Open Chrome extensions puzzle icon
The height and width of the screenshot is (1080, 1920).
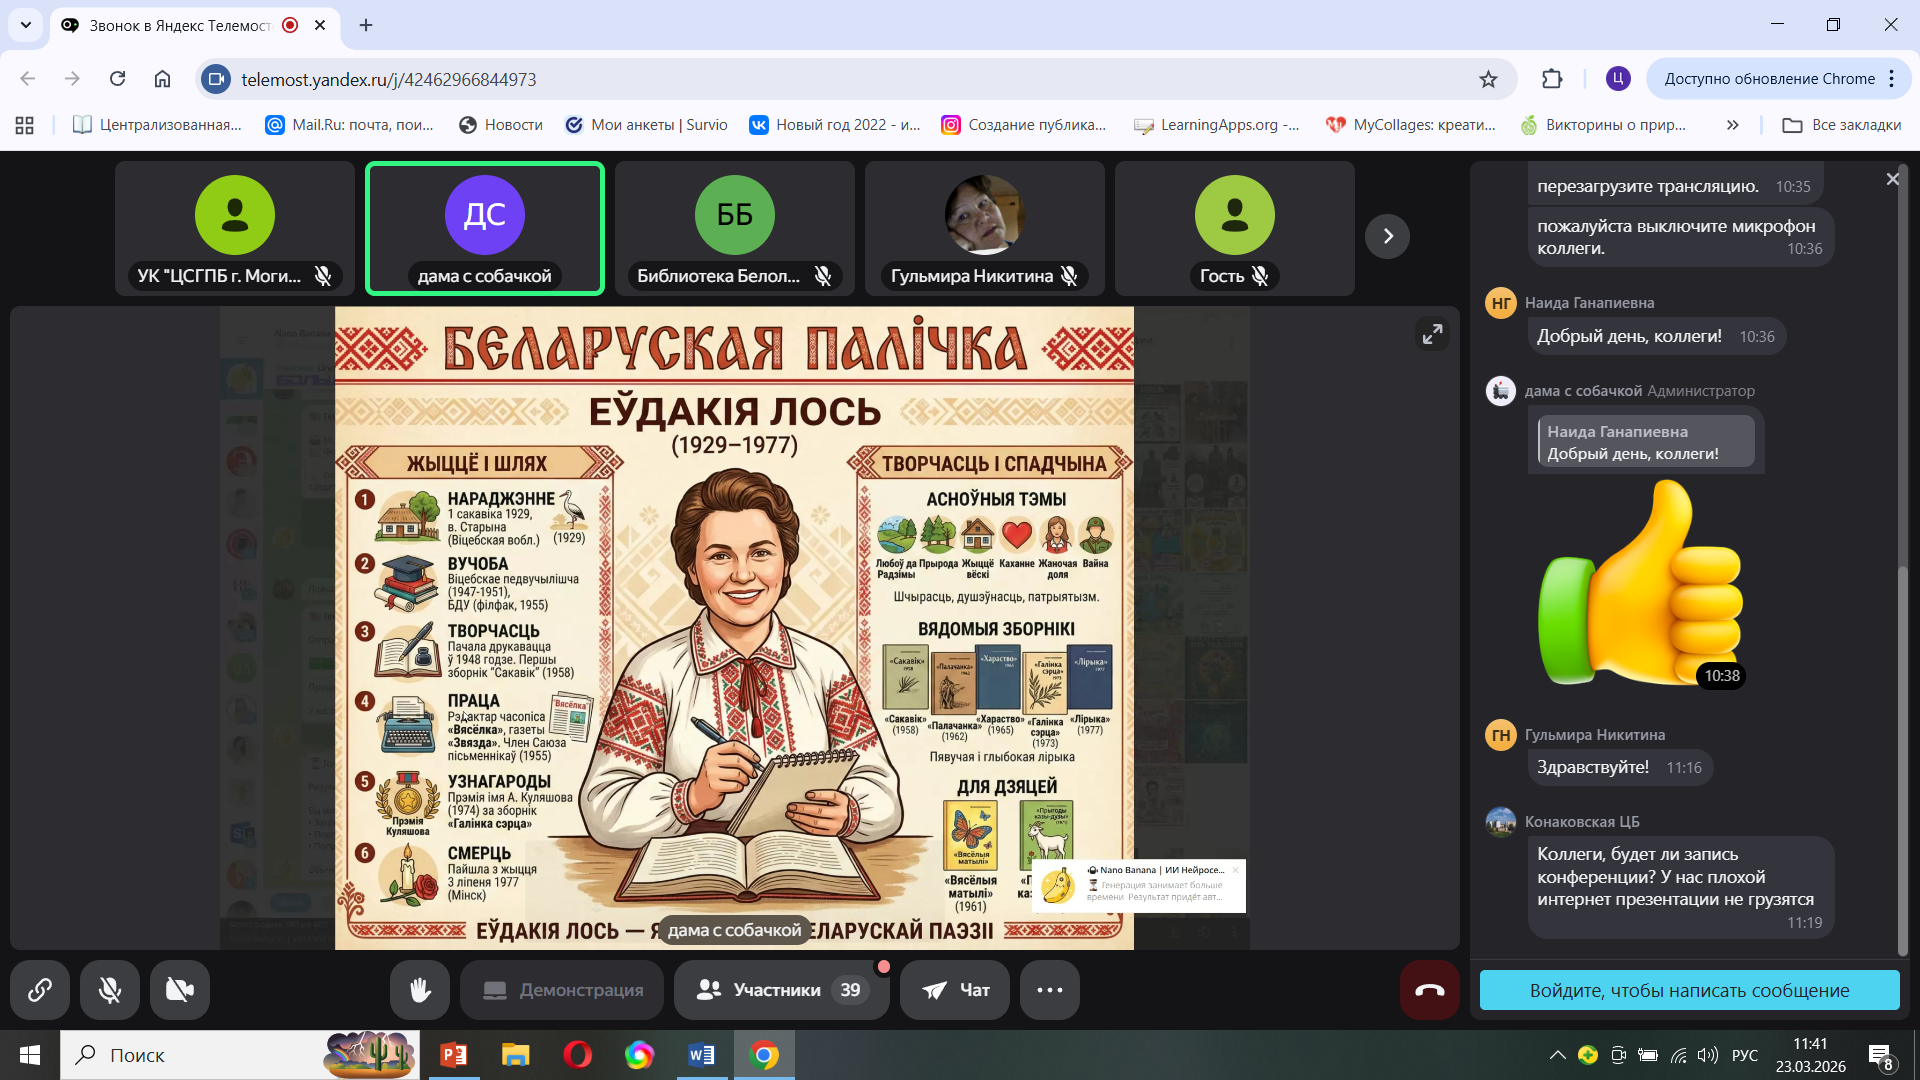point(1552,79)
